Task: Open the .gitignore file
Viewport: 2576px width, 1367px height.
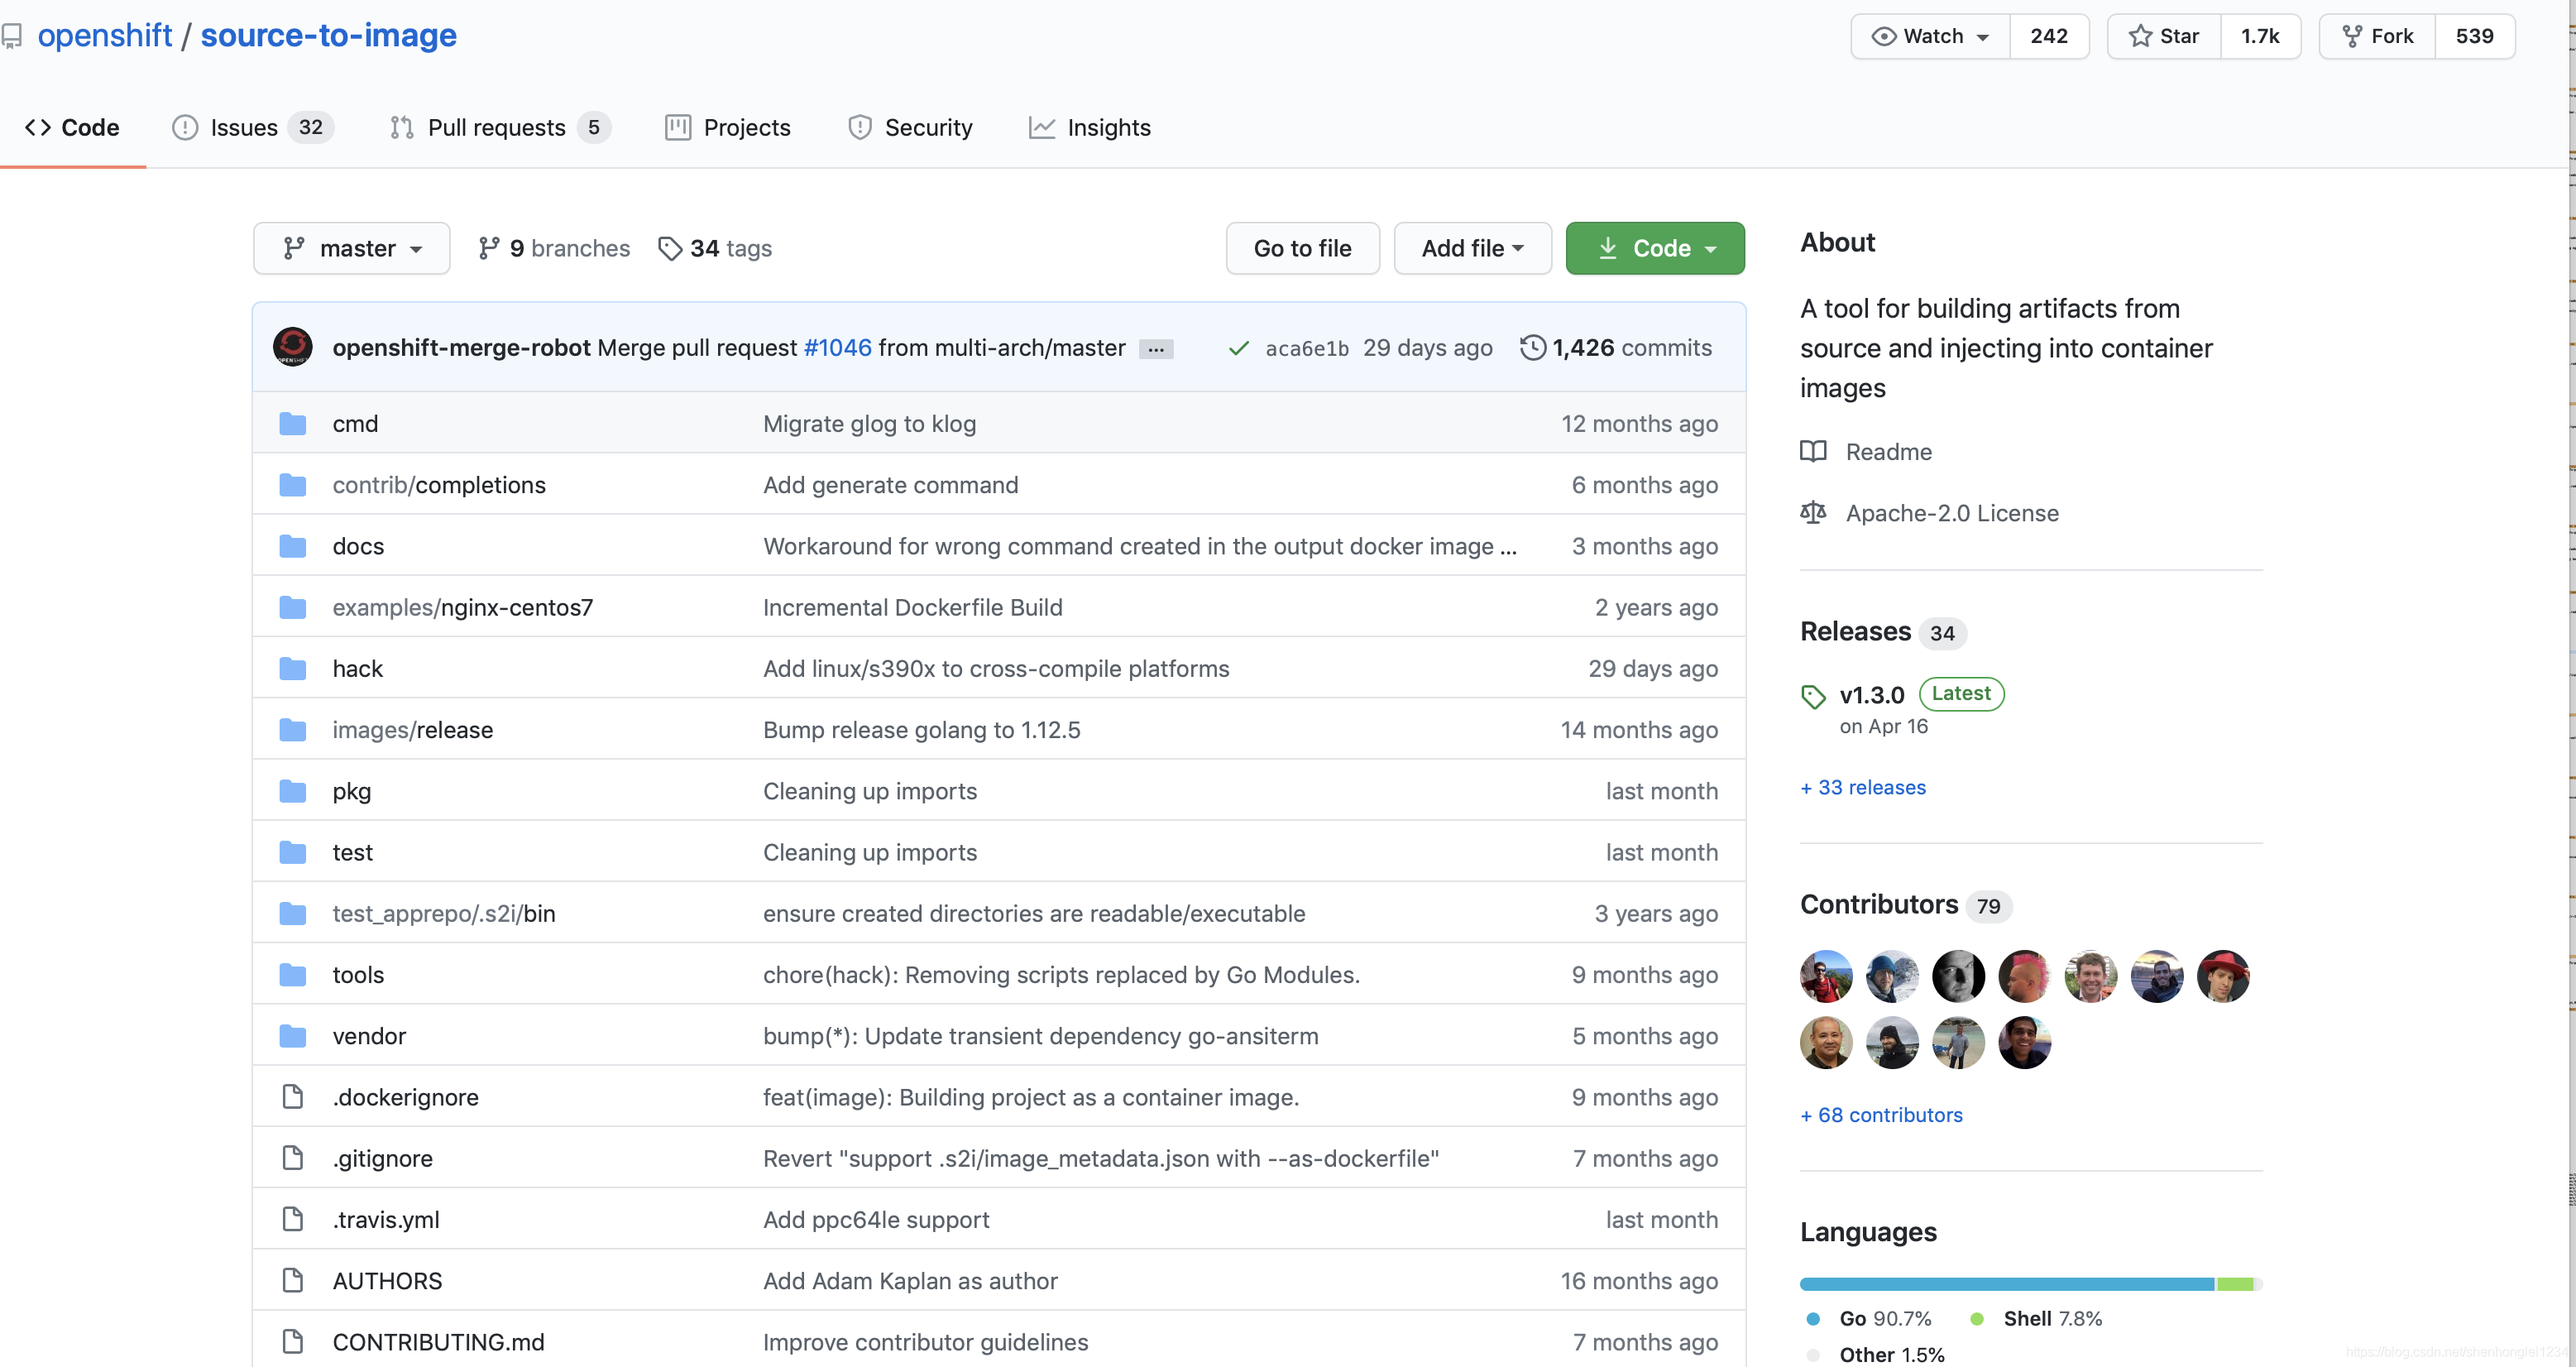Action: [383, 1158]
